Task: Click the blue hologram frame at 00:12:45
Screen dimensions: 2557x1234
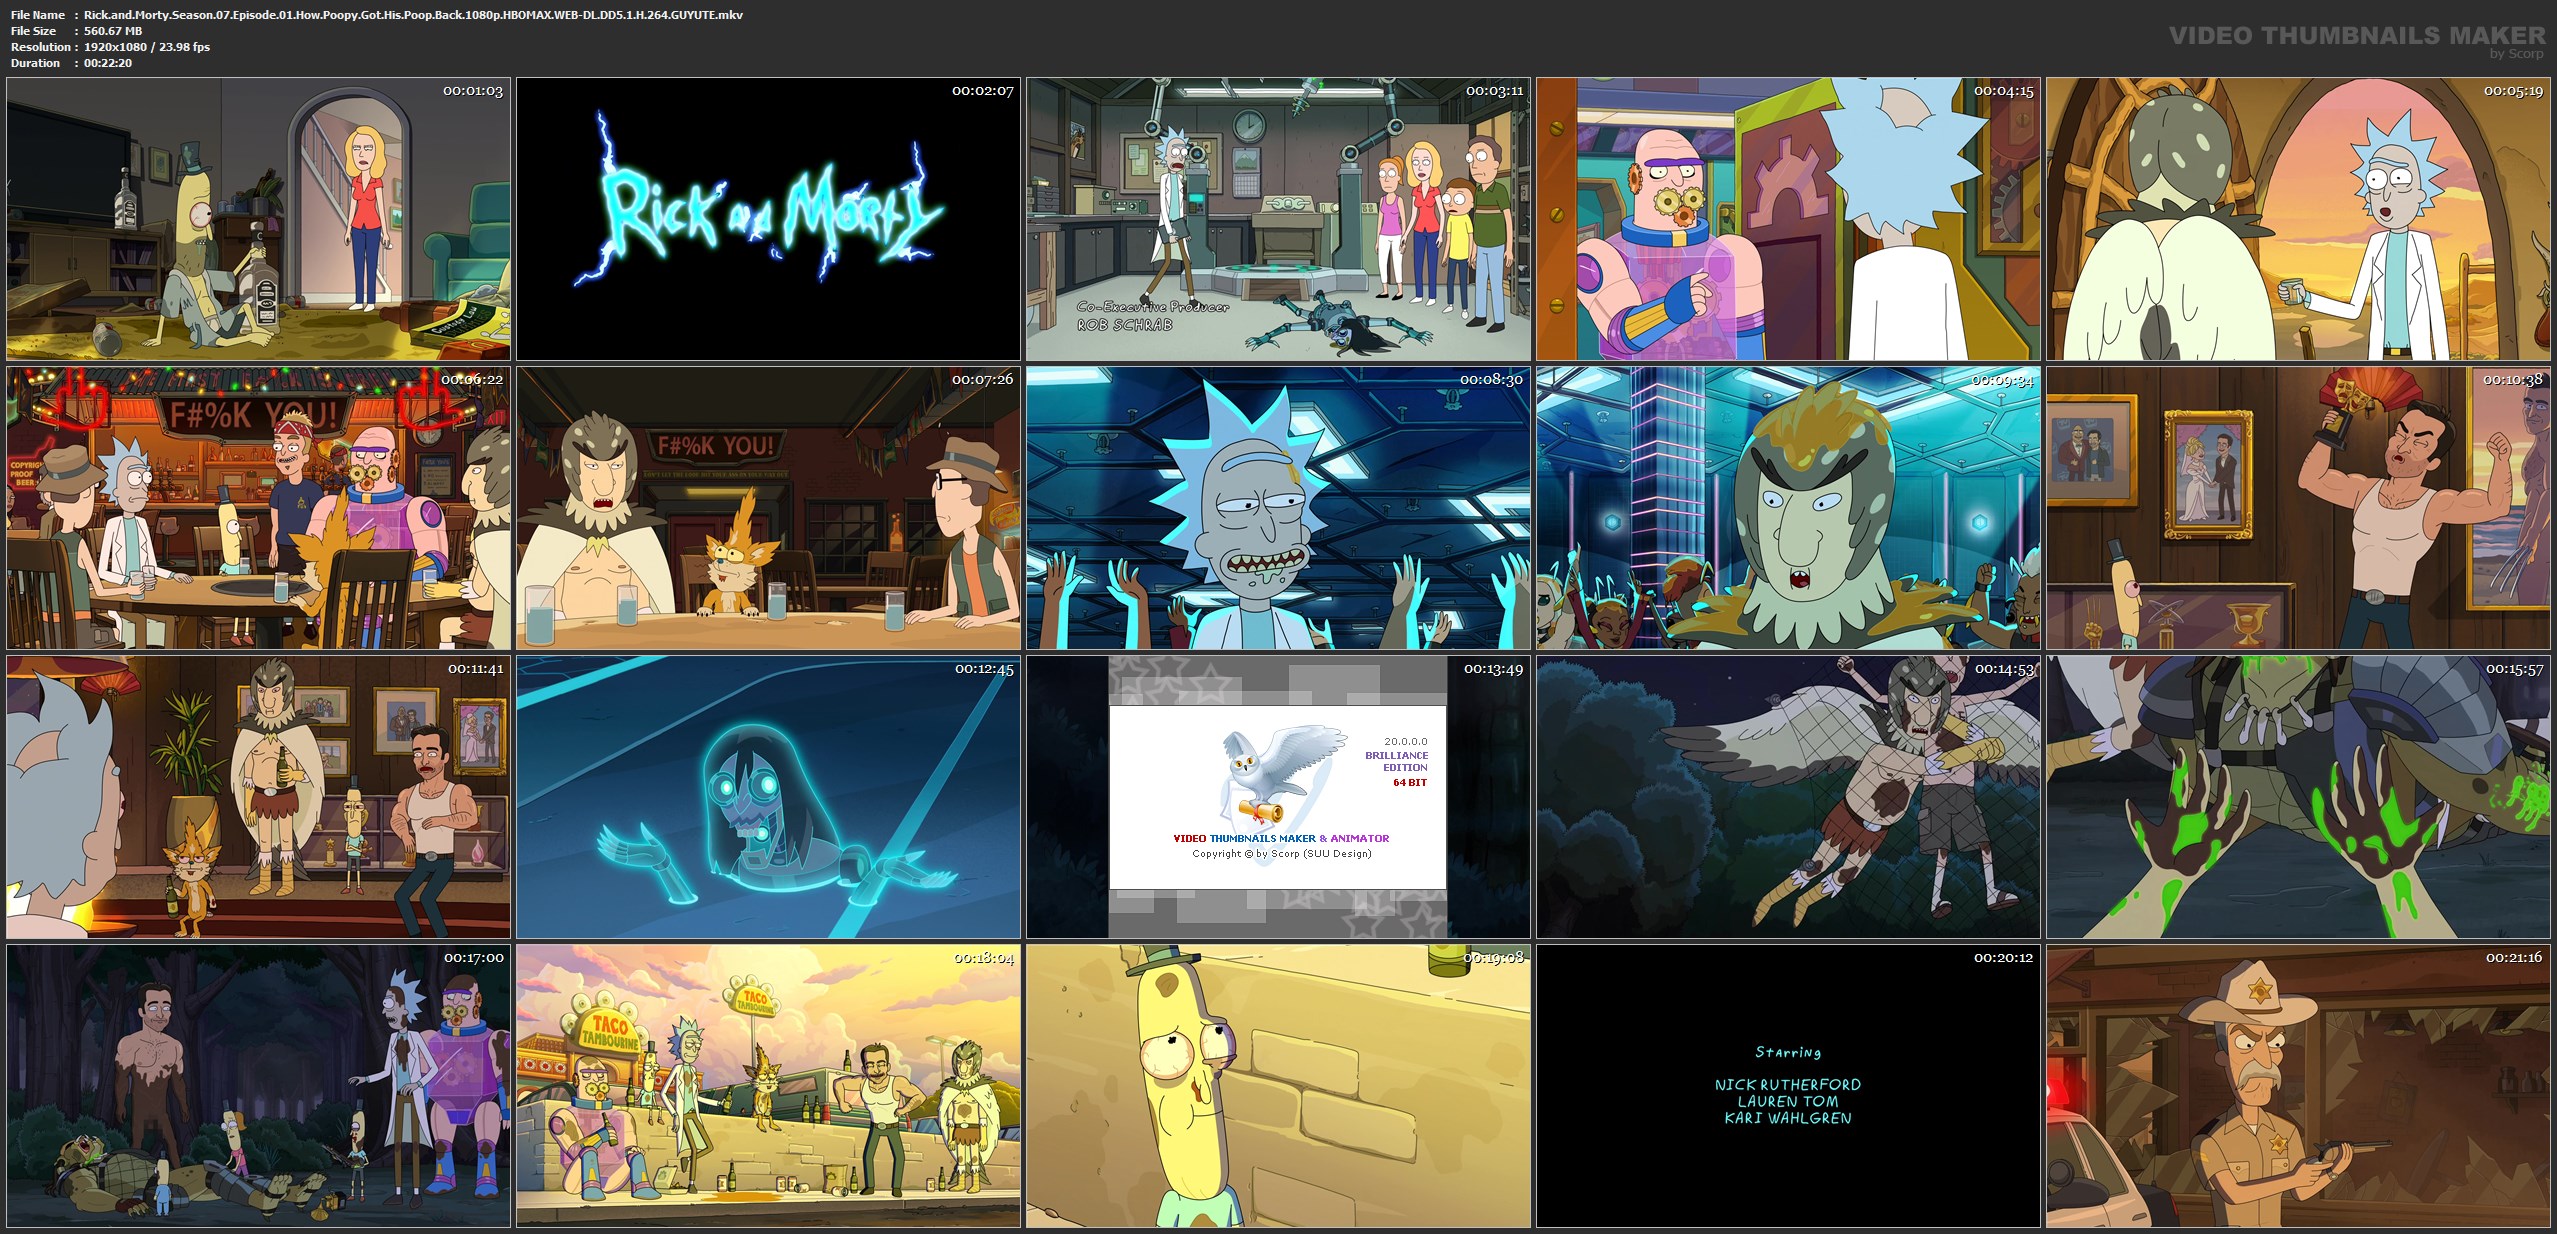Action: click(x=768, y=797)
